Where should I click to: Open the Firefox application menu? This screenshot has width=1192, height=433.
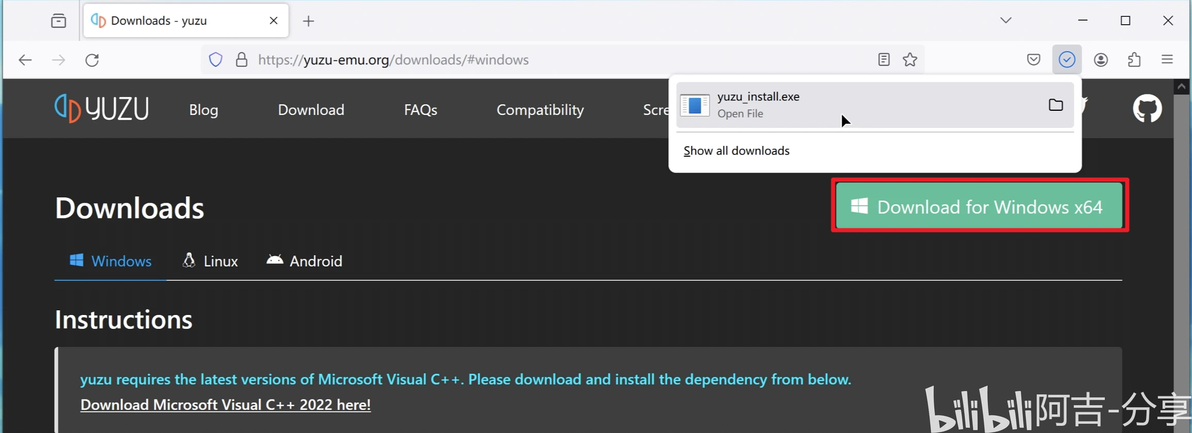[1167, 60]
